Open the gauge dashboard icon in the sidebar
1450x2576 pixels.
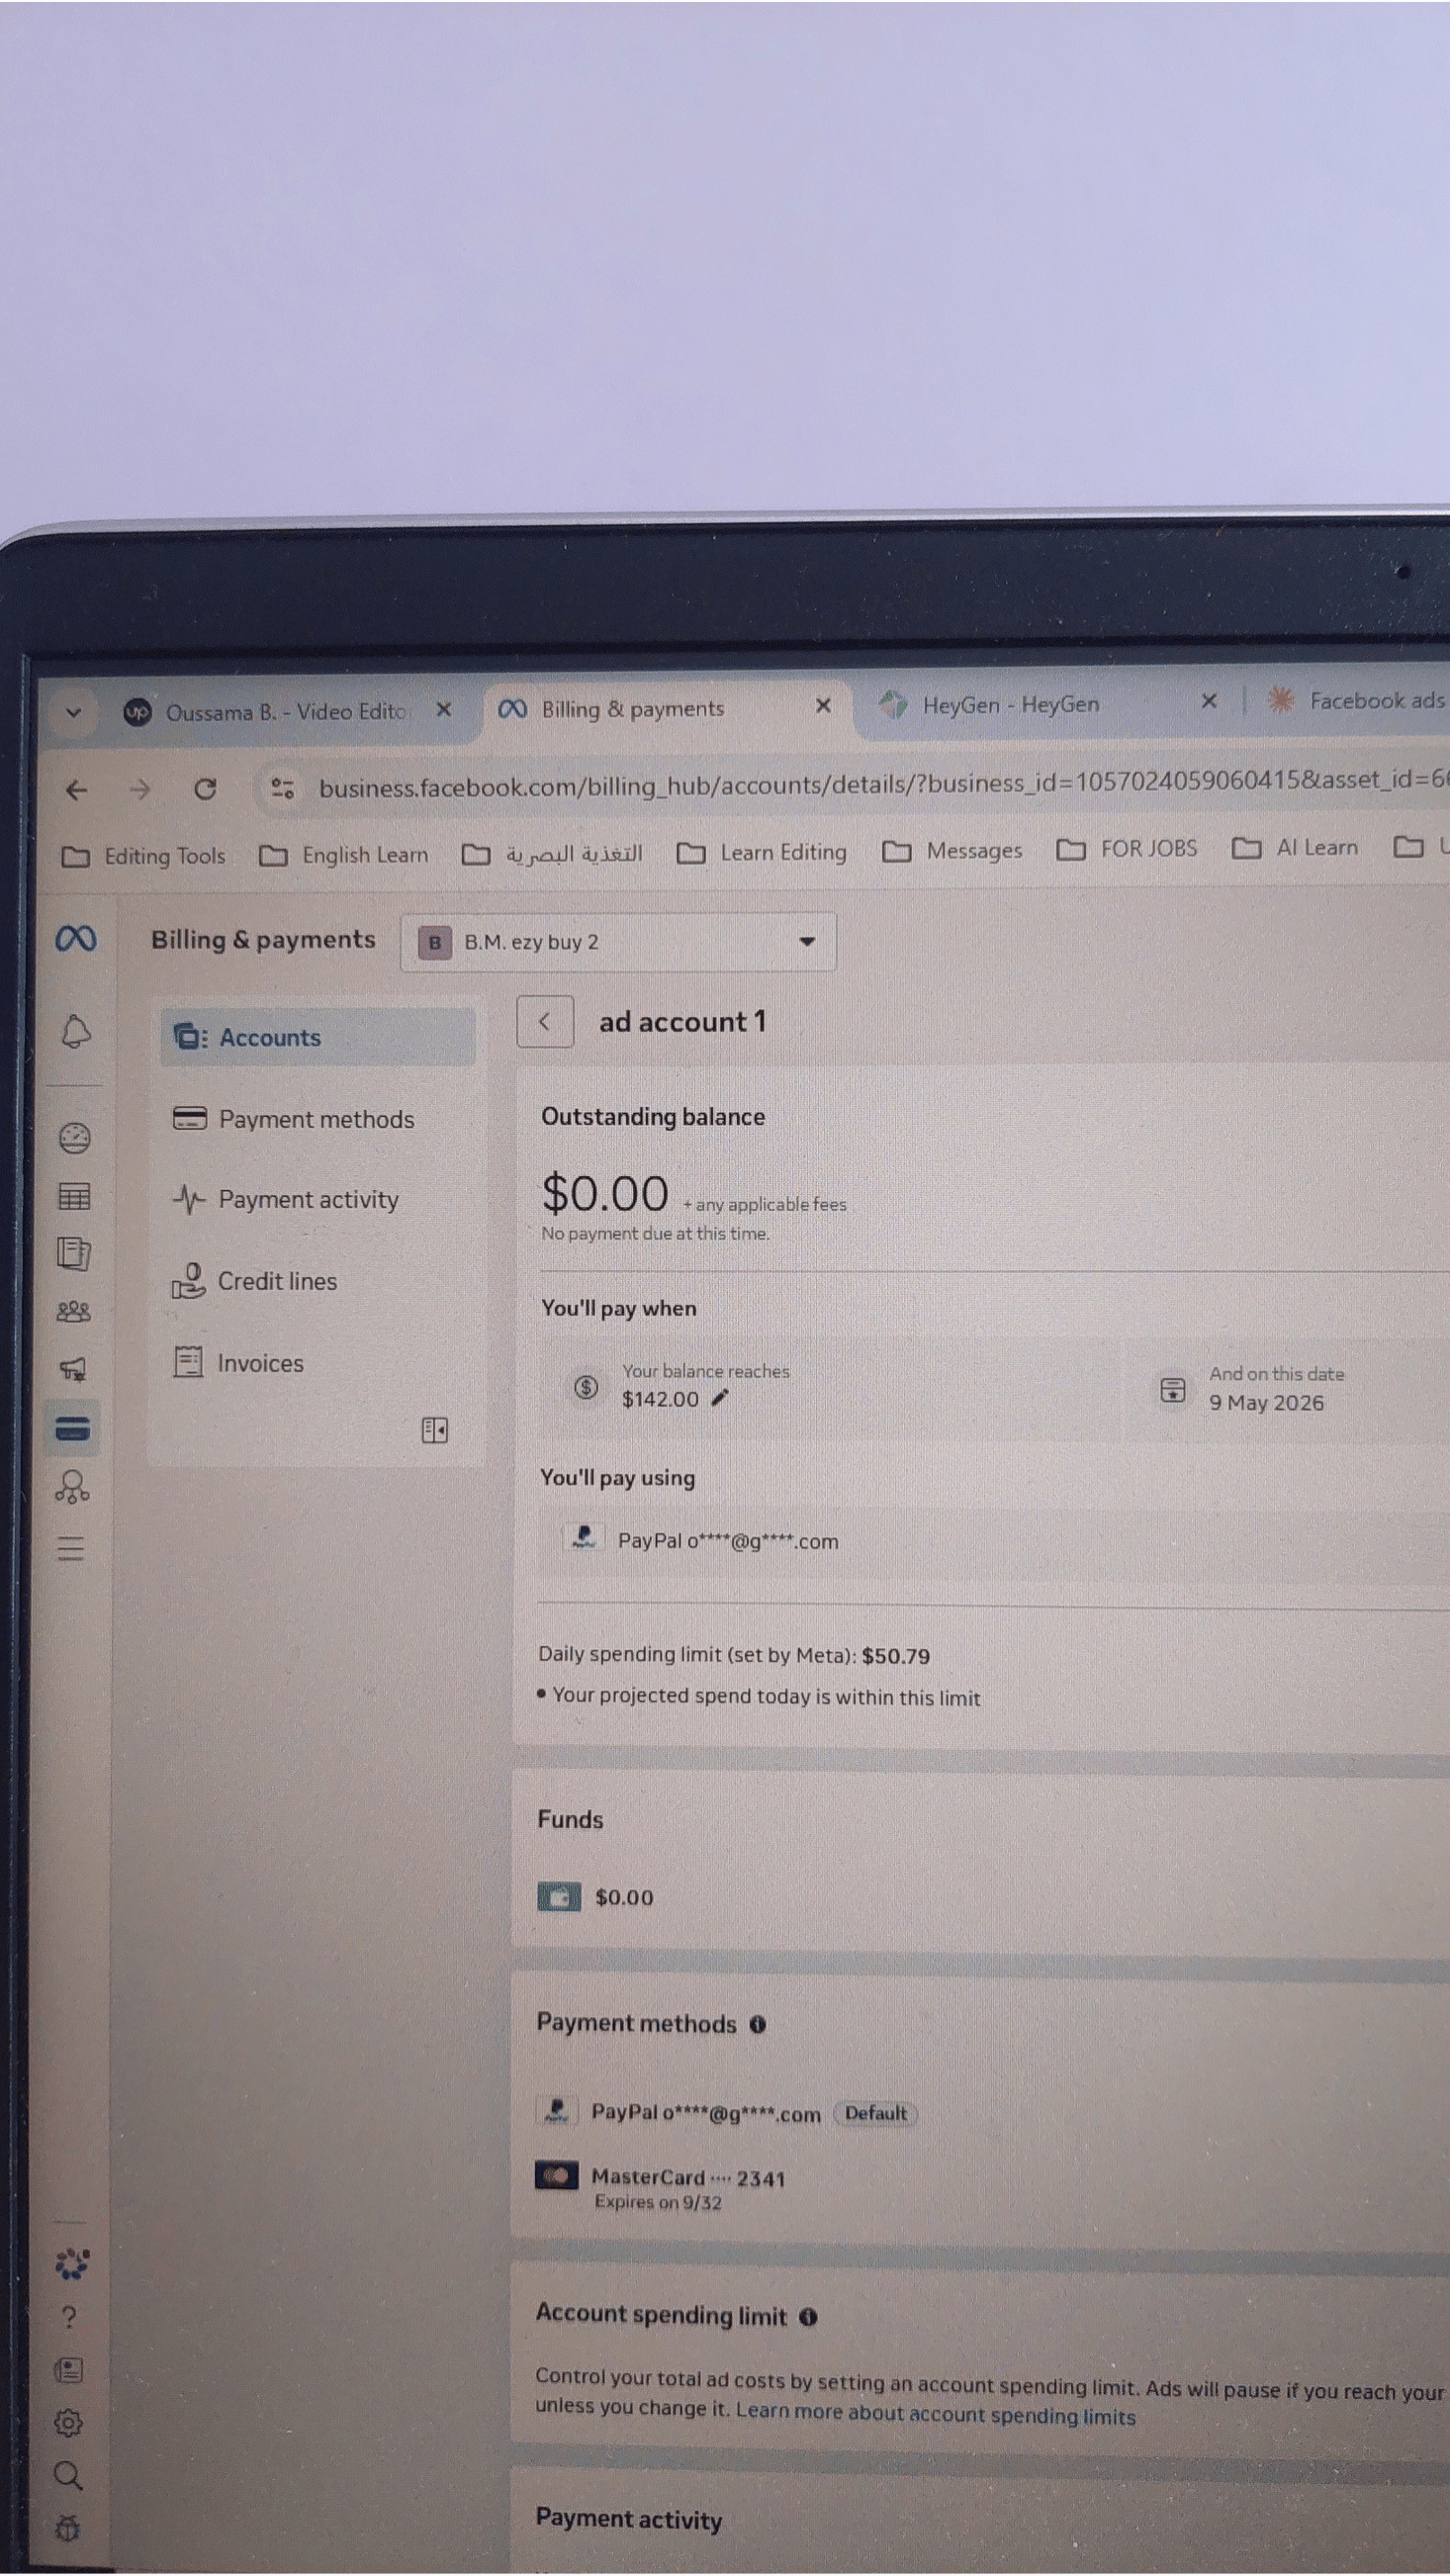coord(75,1138)
